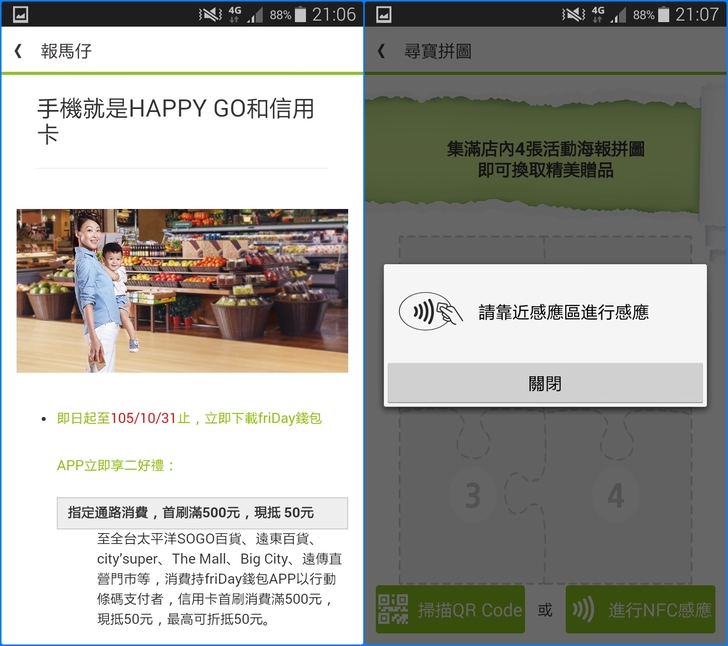Screen dimensions: 728x646
Task: Tap the right status bar picture notification icon
Action: click(x=384, y=14)
